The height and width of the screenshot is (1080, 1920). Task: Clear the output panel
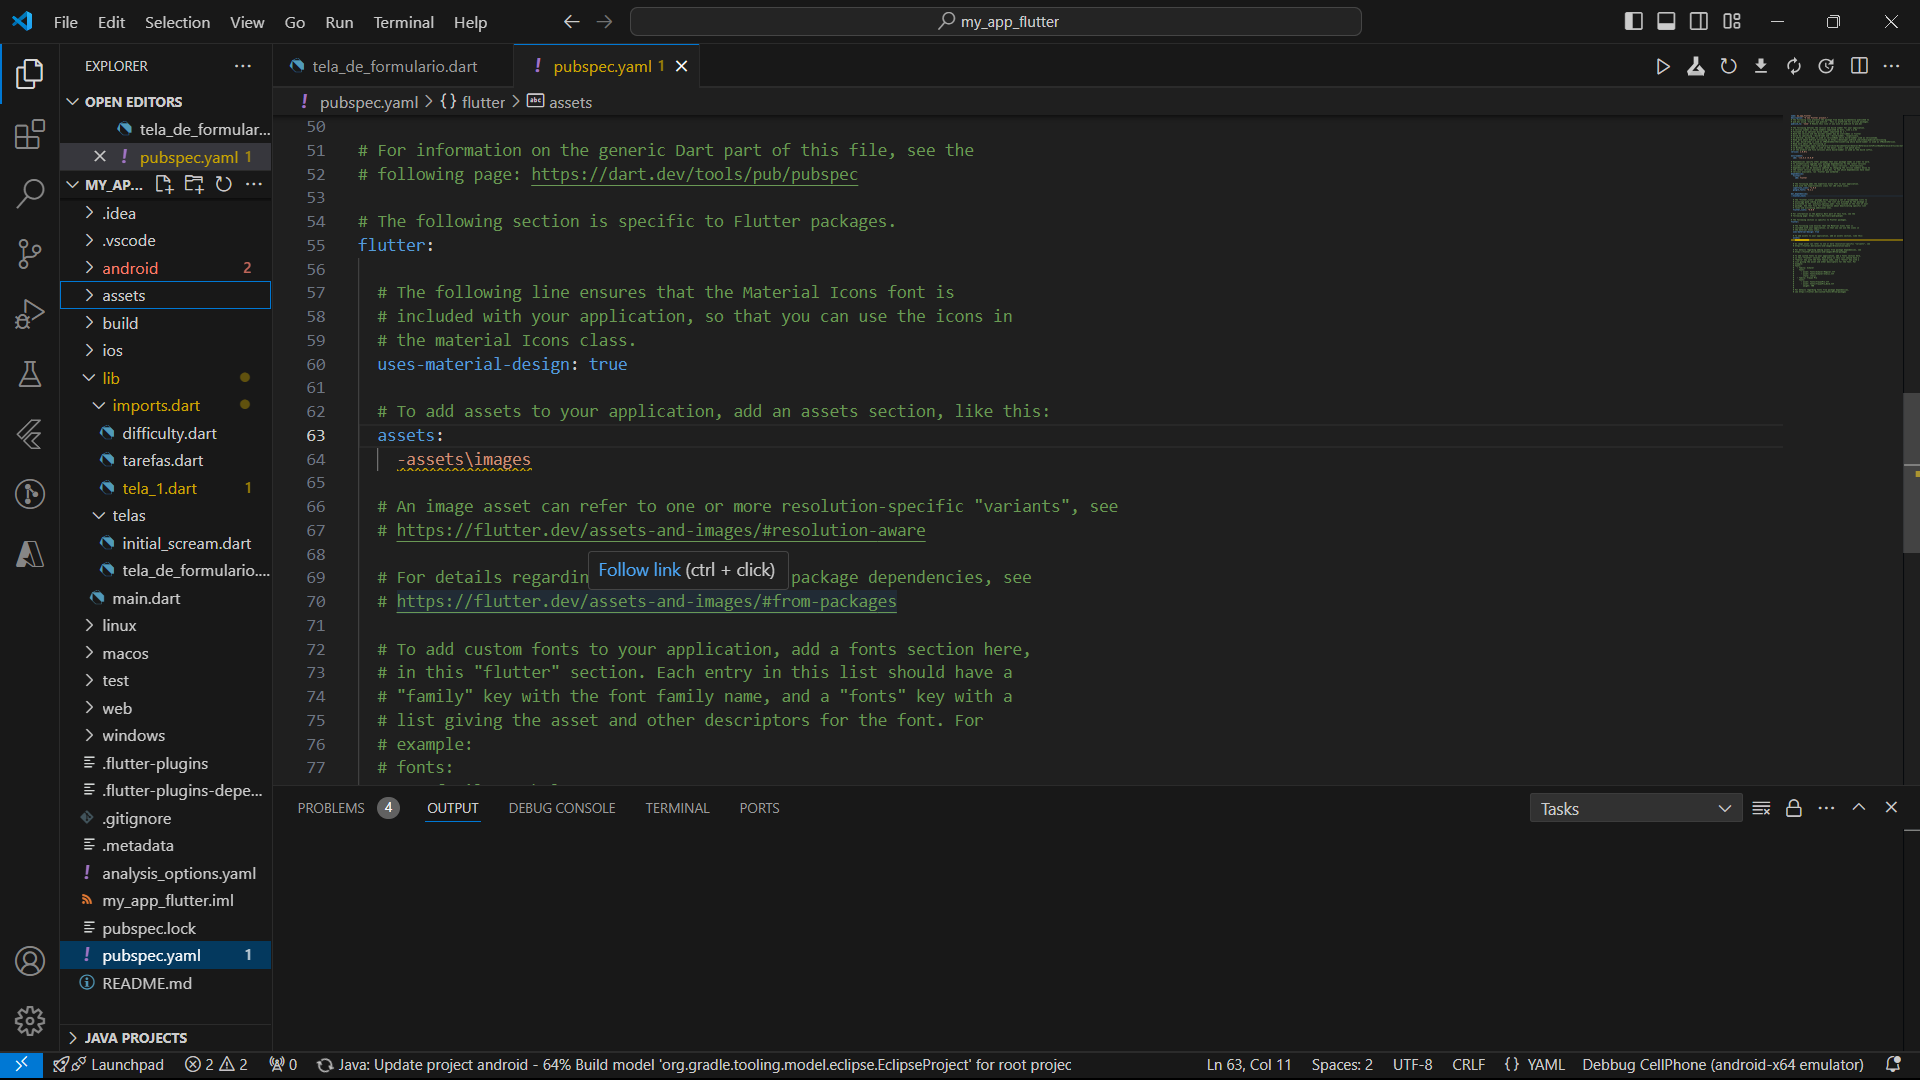point(1761,808)
